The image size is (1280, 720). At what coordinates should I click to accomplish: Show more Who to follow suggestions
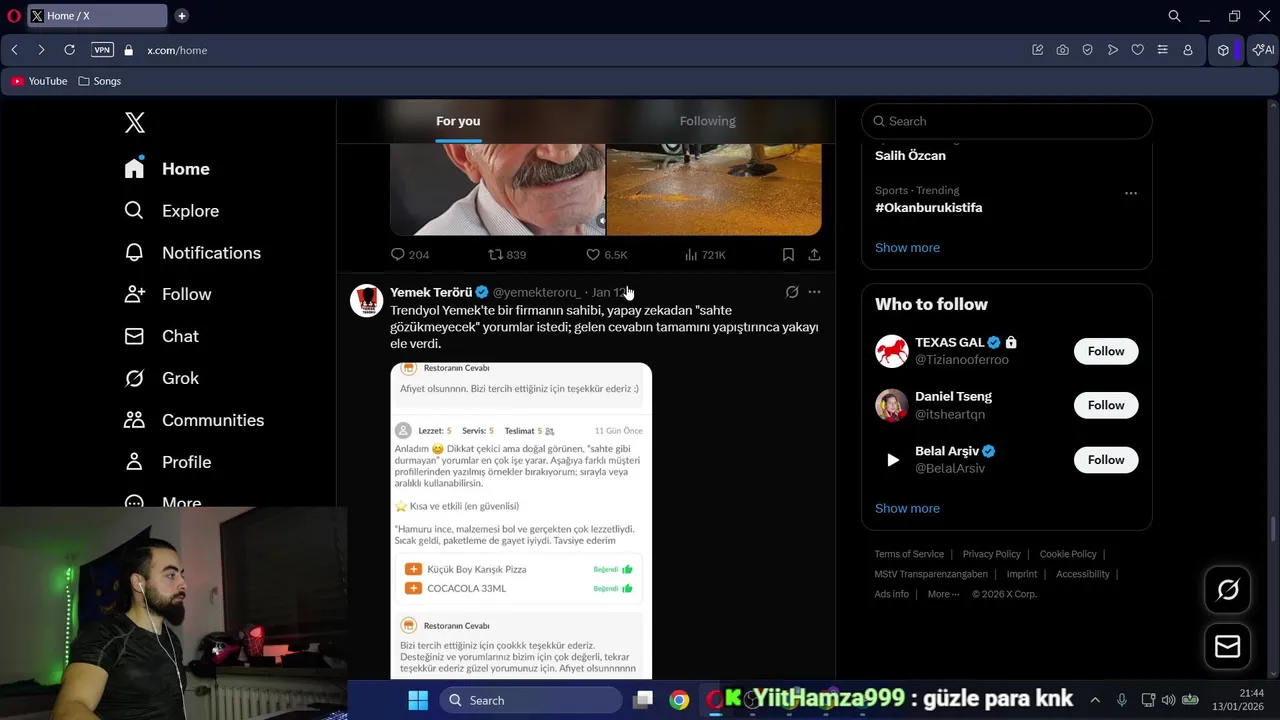click(x=907, y=508)
